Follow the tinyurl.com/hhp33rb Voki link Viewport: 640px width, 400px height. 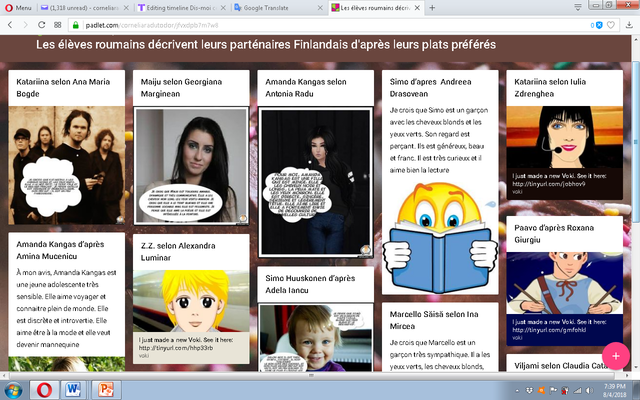coord(176,348)
